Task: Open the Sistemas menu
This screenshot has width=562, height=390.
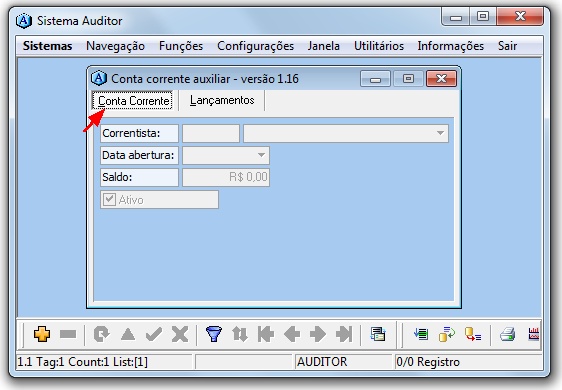Action: [47, 46]
